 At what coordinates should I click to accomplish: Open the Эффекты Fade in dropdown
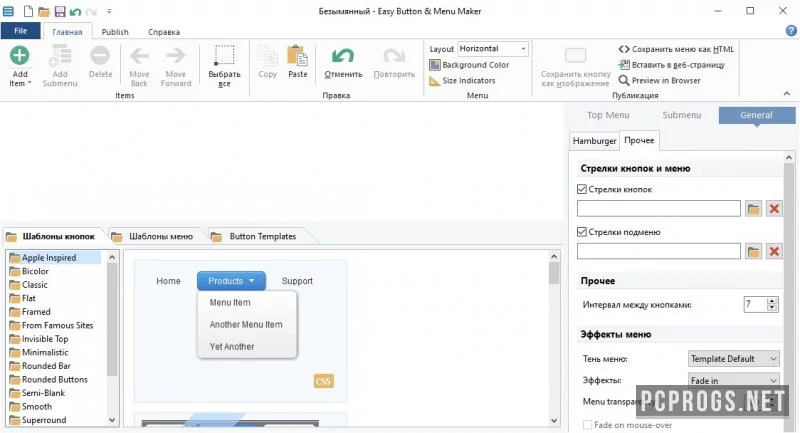click(734, 380)
